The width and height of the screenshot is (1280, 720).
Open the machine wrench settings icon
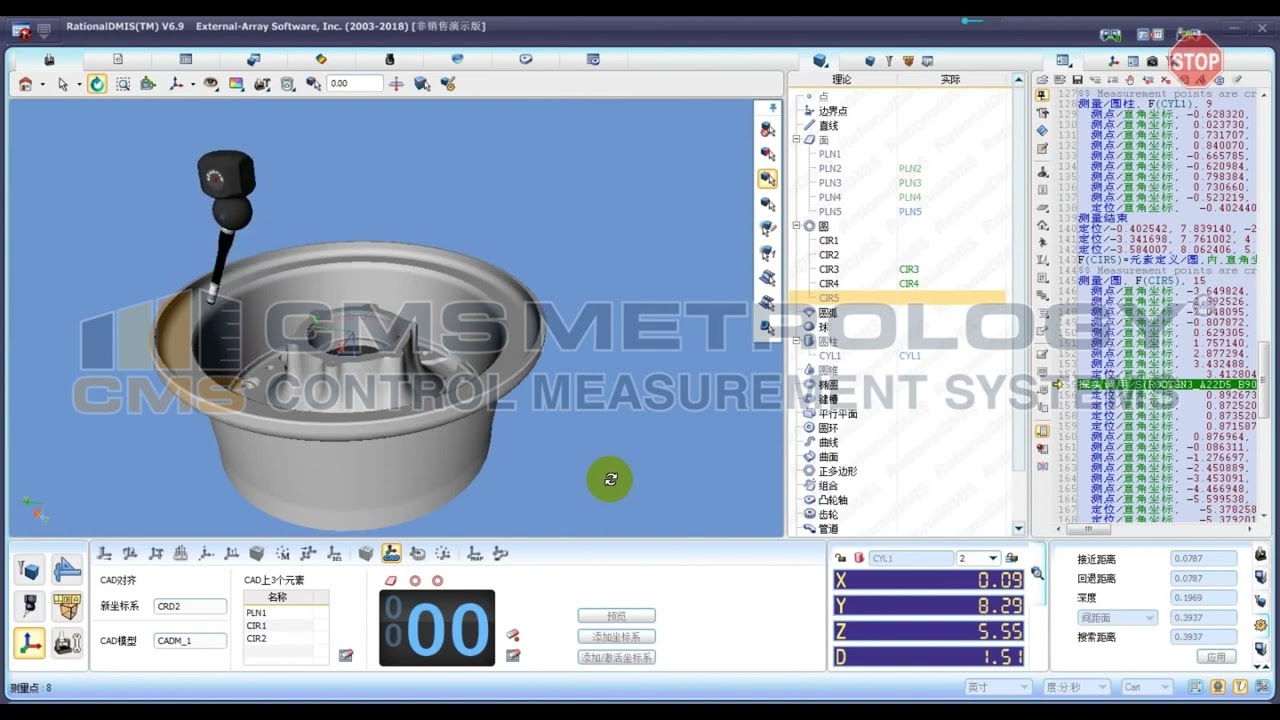tap(67, 643)
